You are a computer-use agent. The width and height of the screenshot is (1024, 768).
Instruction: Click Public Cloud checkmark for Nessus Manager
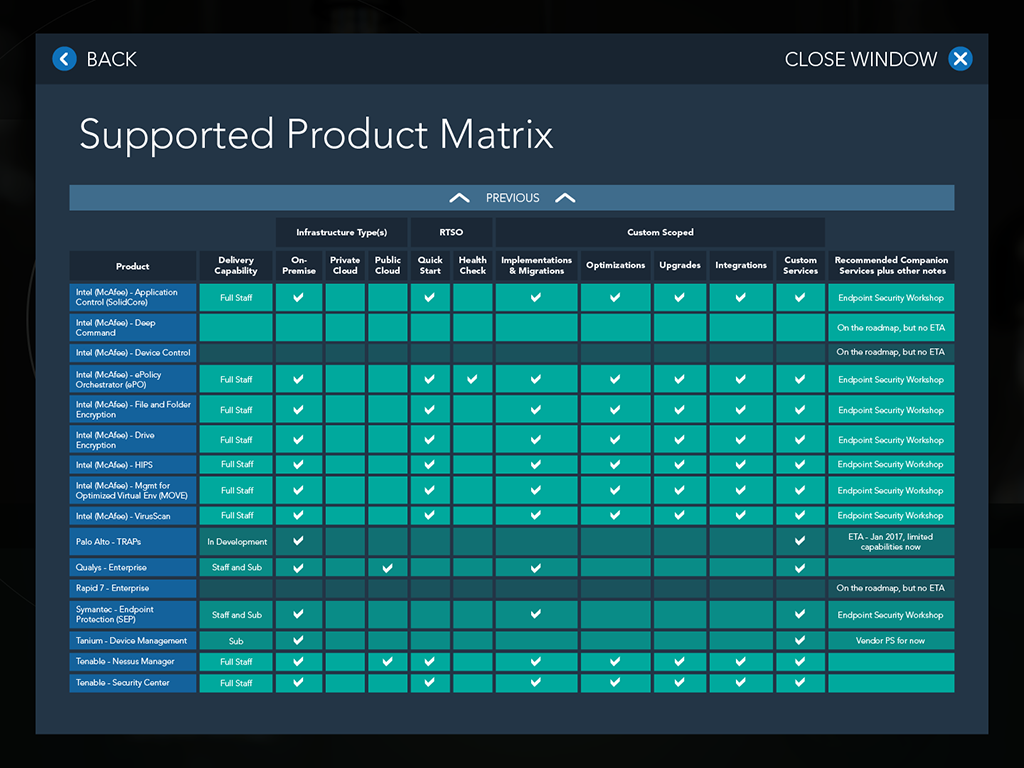[x=387, y=662]
